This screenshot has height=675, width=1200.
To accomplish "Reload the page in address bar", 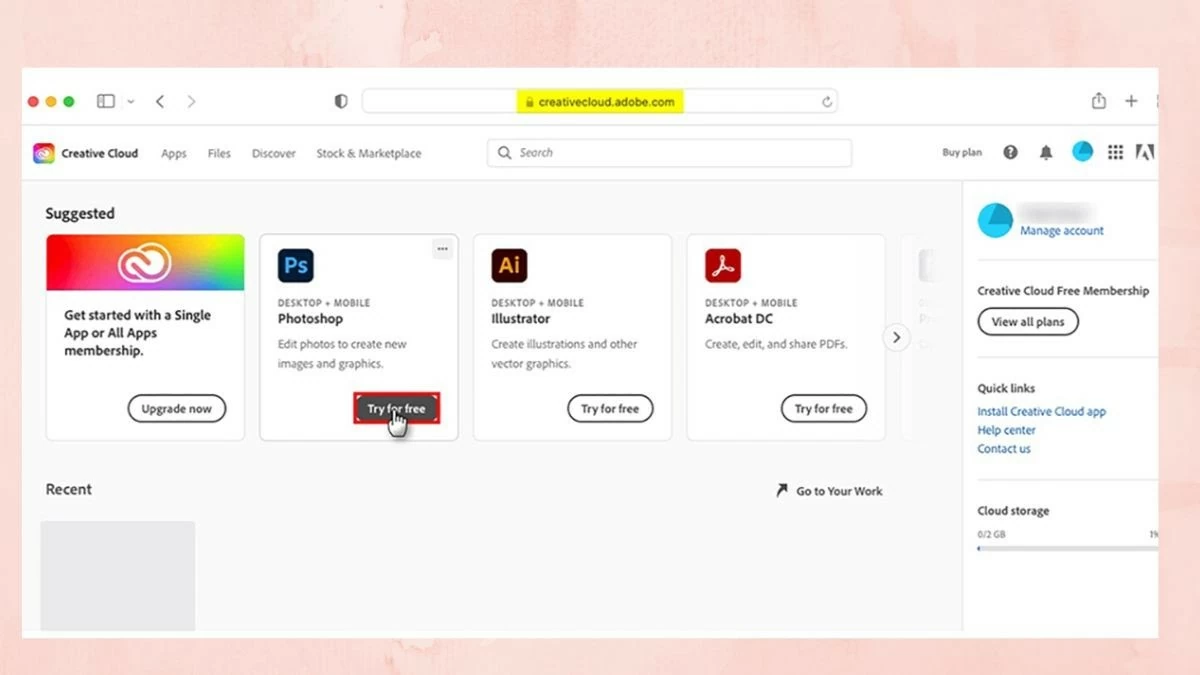I will [827, 102].
